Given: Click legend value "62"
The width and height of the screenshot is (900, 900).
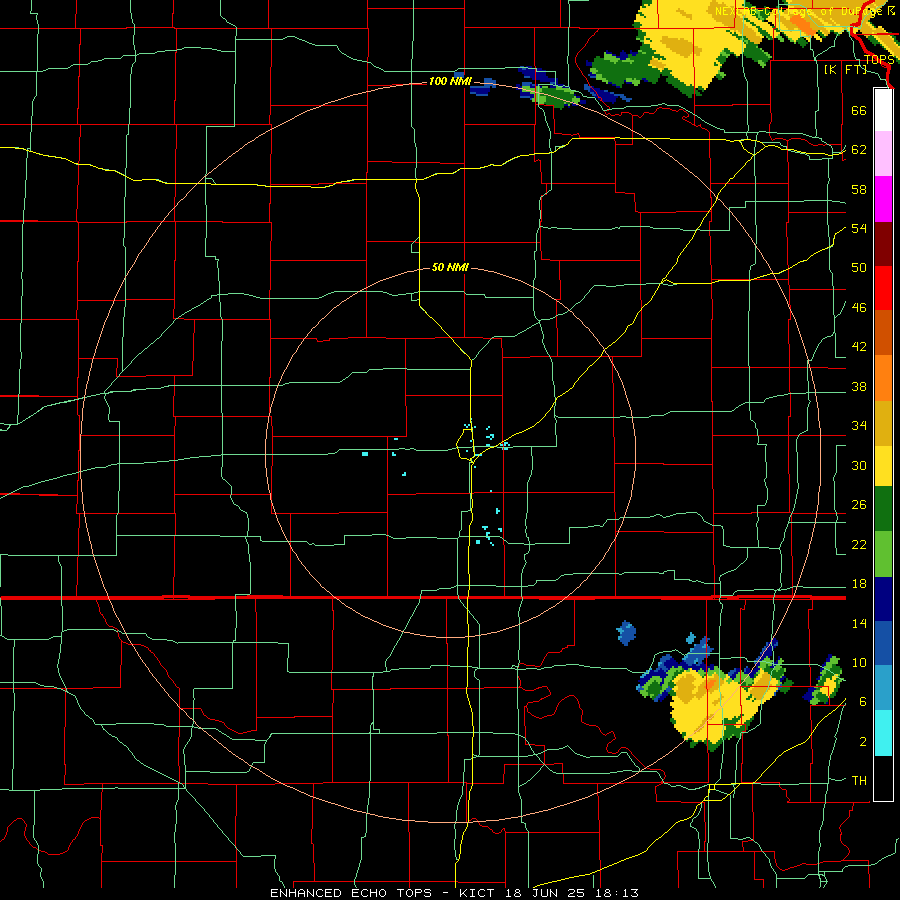Looking at the screenshot, I should click(859, 150).
